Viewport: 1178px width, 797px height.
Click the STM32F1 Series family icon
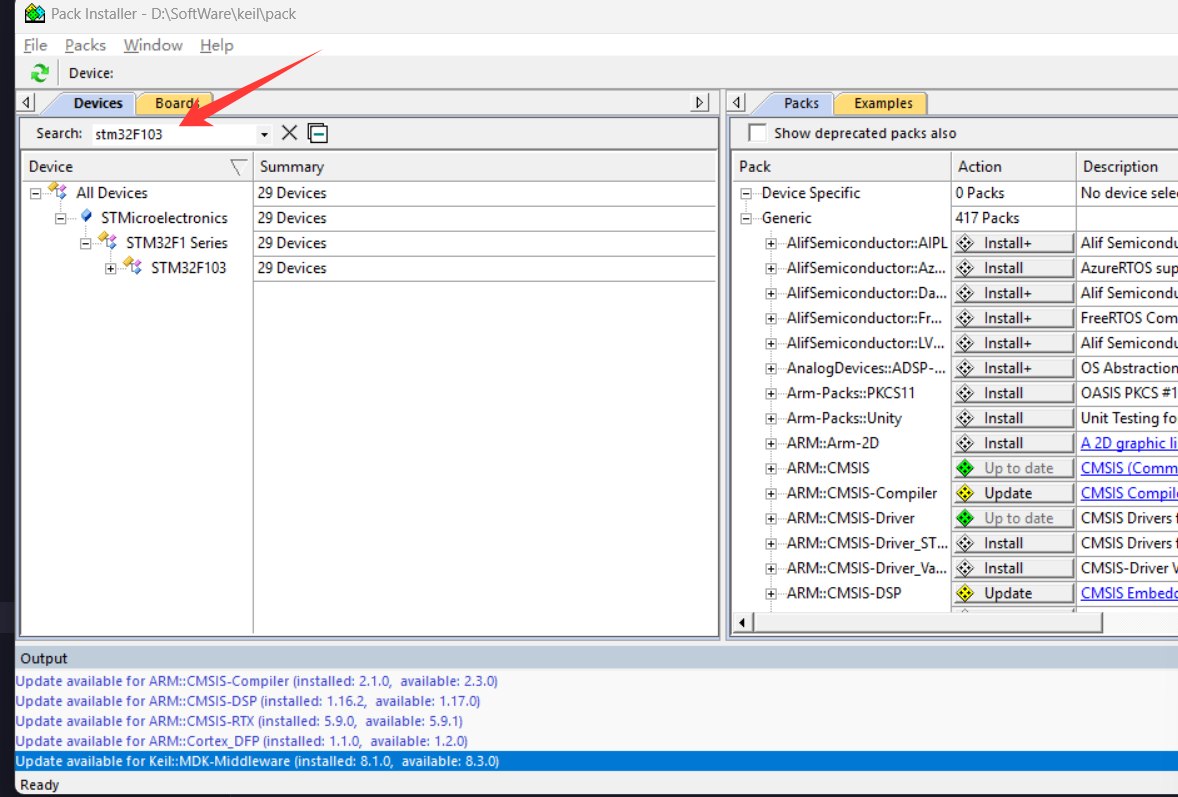click(107, 241)
